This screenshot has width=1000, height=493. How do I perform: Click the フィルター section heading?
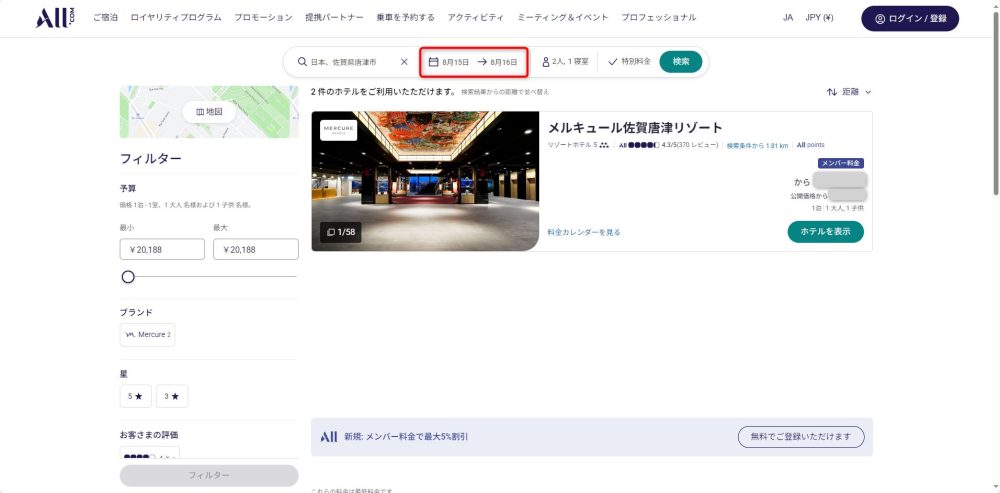point(151,159)
